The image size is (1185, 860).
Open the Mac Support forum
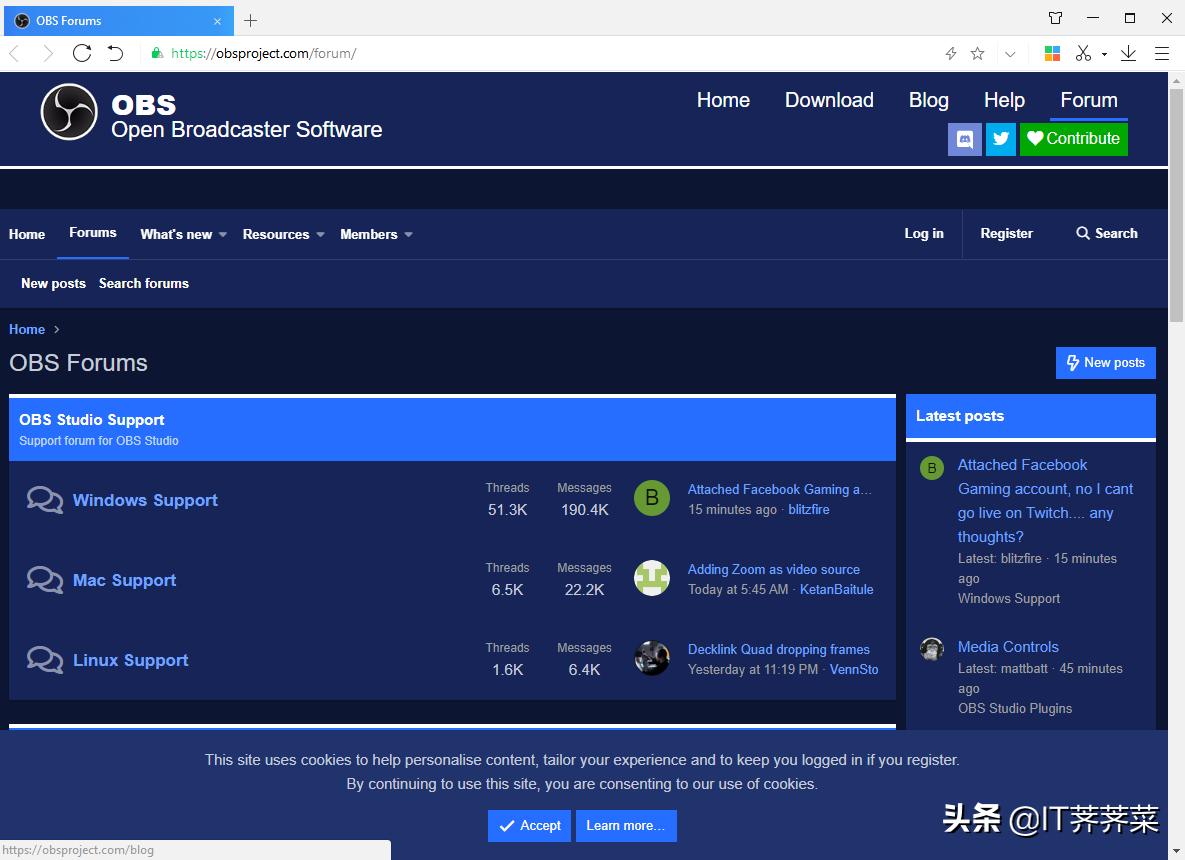pos(125,580)
